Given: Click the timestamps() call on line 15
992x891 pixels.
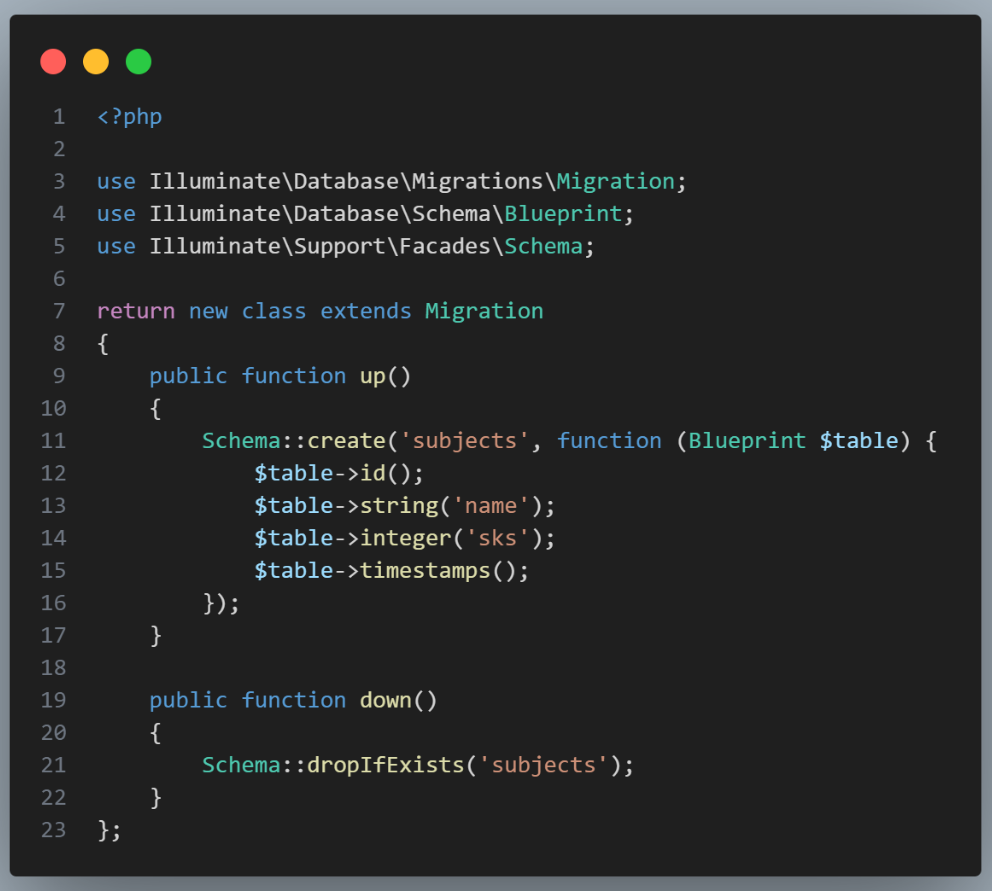Looking at the screenshot, I should click(x=447, y=570).
